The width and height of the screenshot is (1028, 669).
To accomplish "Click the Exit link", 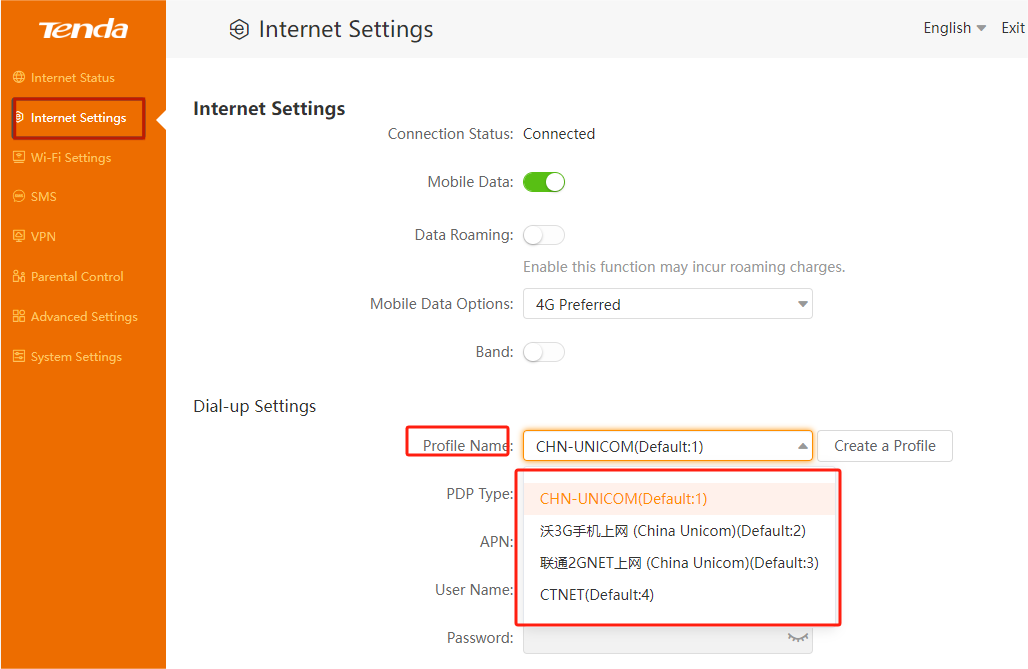I will 1013,28.
